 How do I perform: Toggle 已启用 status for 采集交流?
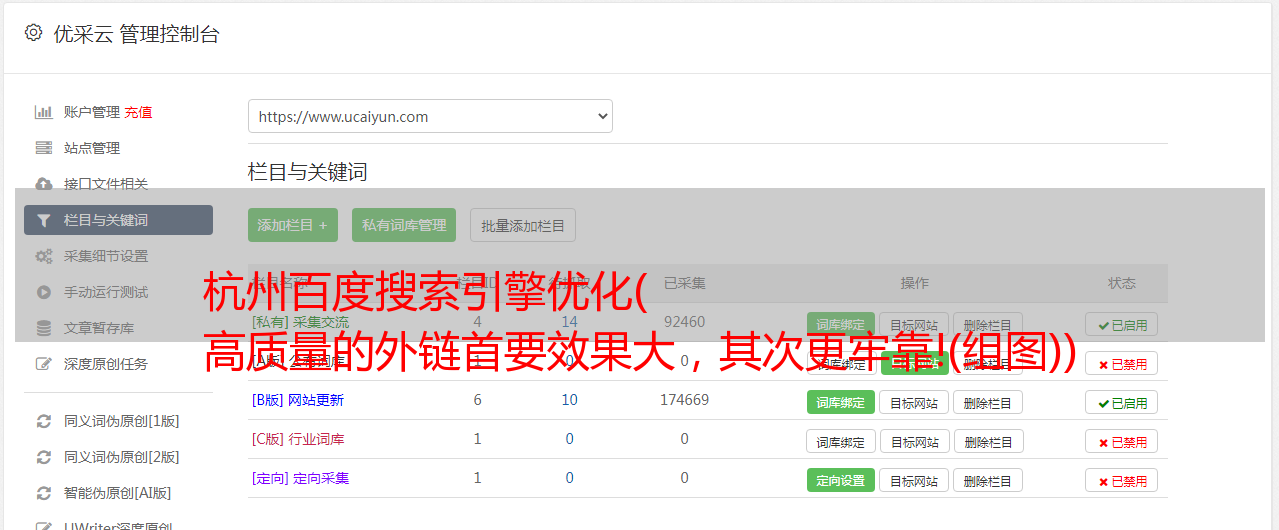click(1122, 325)
